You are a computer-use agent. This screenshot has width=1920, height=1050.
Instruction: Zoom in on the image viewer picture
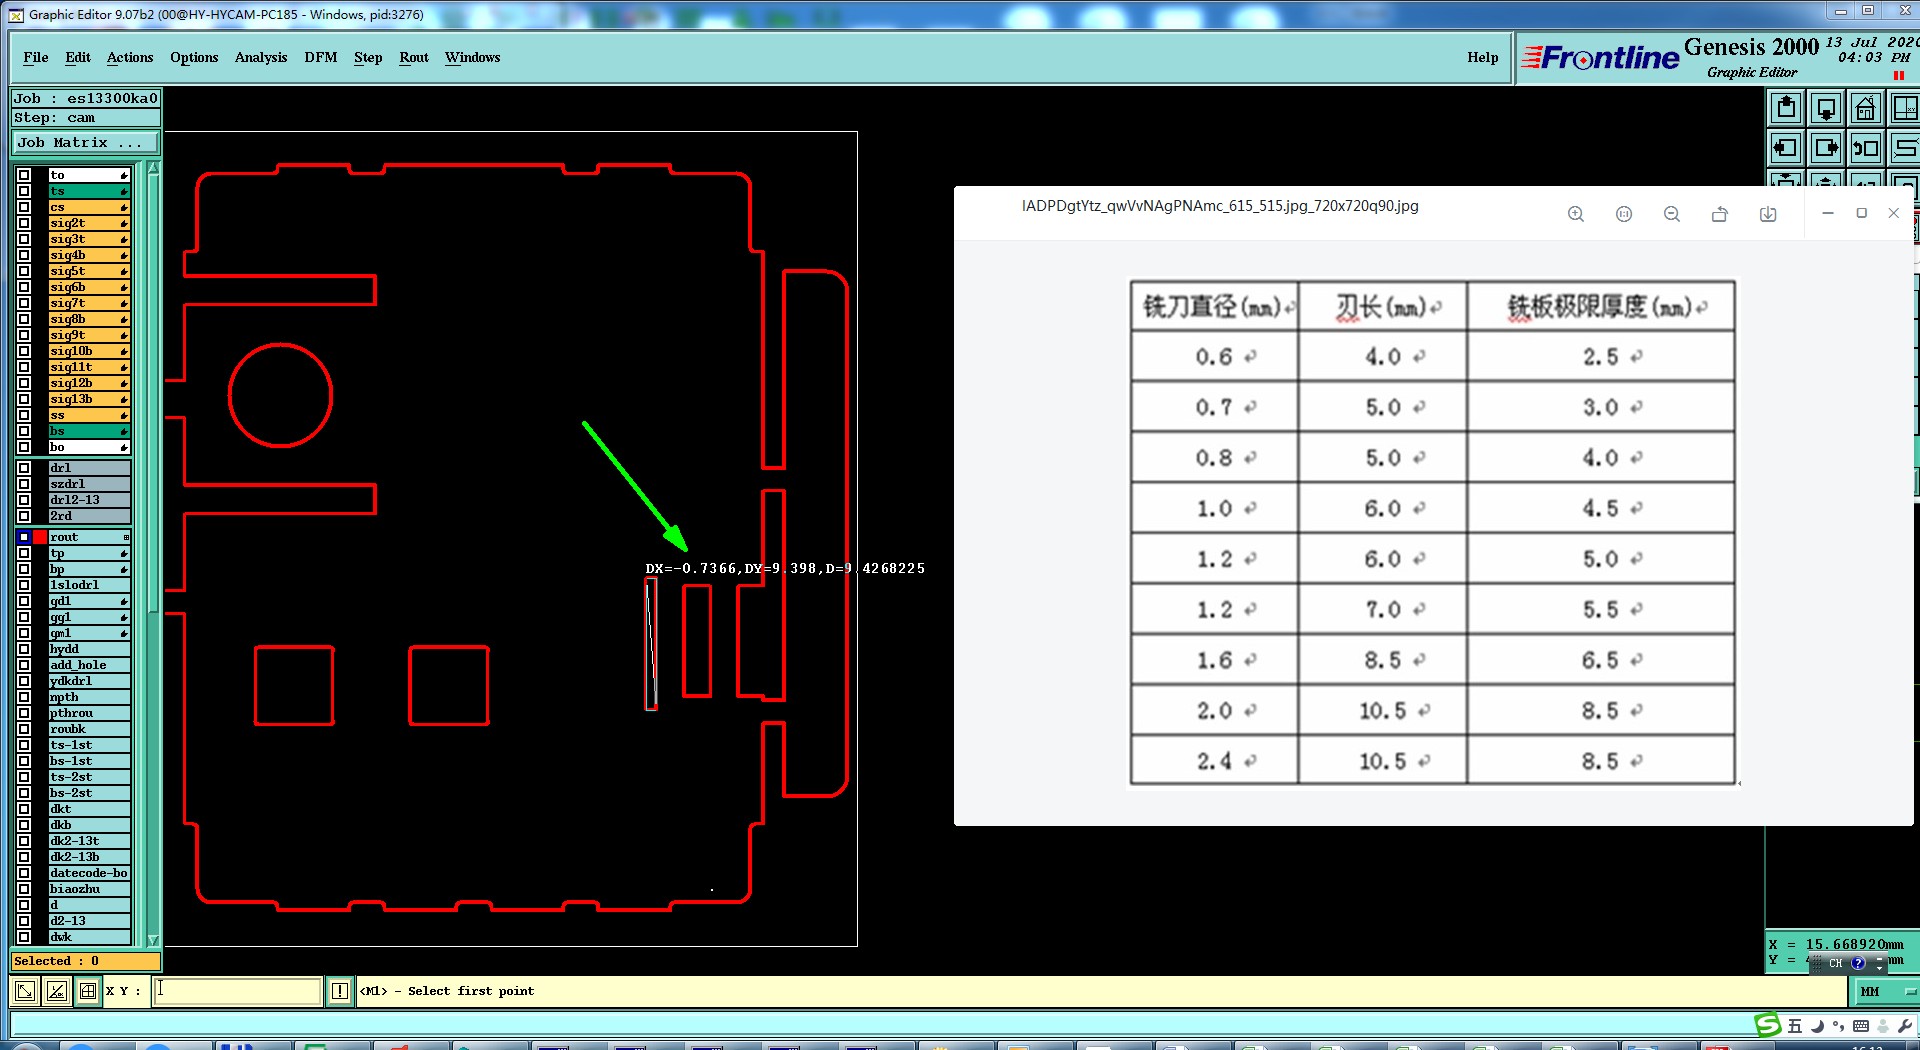point(1576,214)
